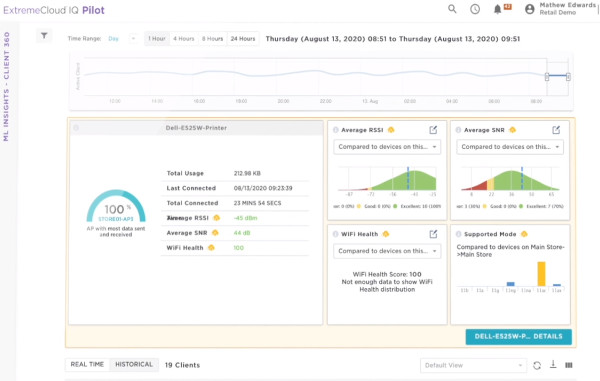Click orange badge next to Average SNR card title
600x381 pixels.
[513, 130]
